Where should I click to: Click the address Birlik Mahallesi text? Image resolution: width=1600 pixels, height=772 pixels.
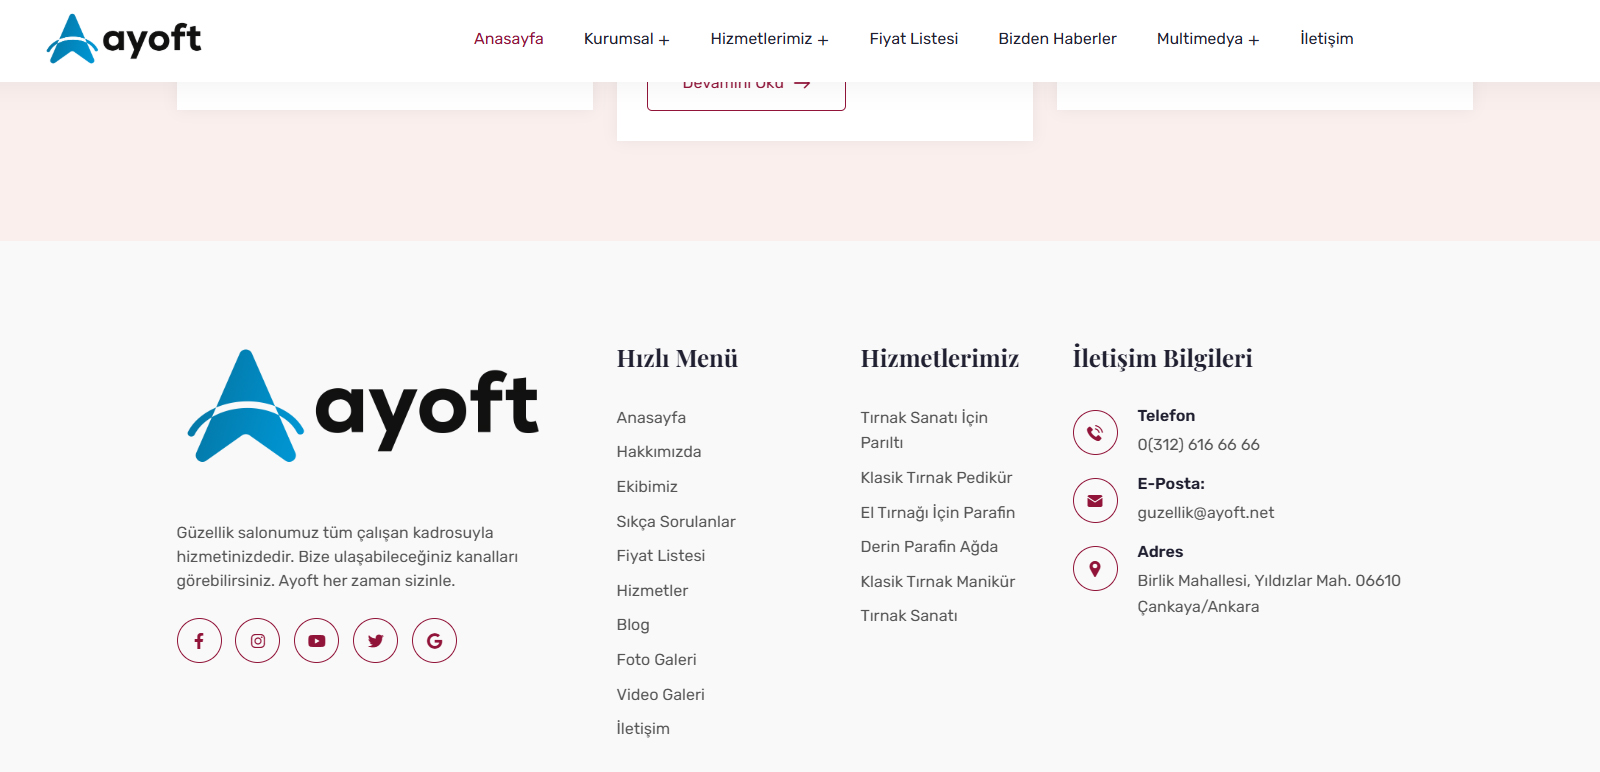point(1269,594)
